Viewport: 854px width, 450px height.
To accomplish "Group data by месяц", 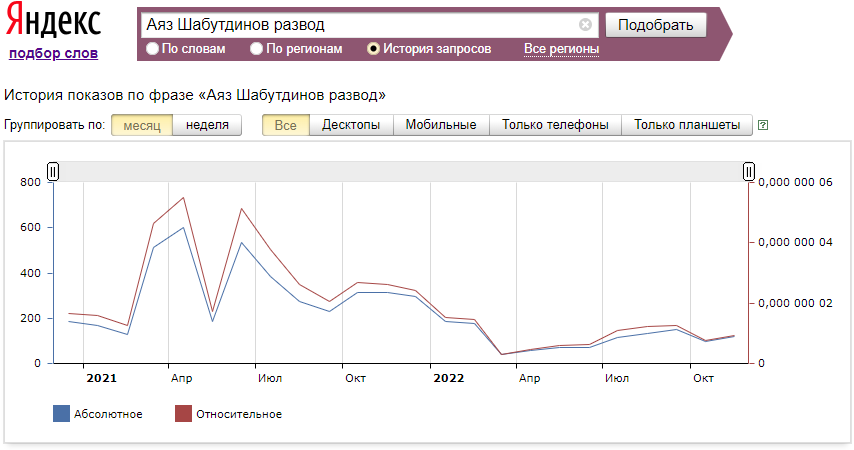I will click(x=142, y=125).
